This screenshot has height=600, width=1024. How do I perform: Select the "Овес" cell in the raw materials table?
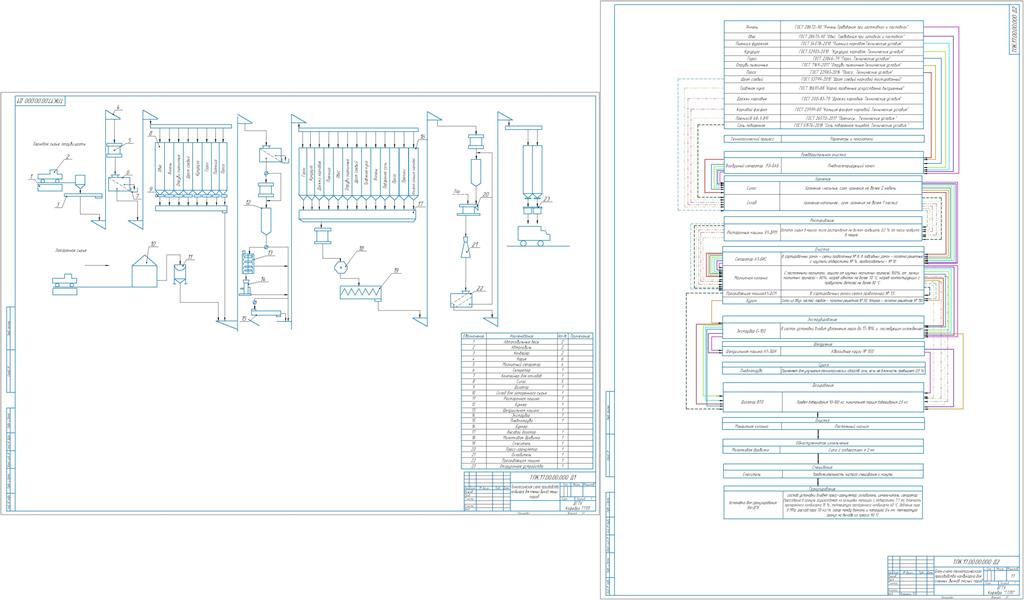pyautogui.click(x=752, y=35)
